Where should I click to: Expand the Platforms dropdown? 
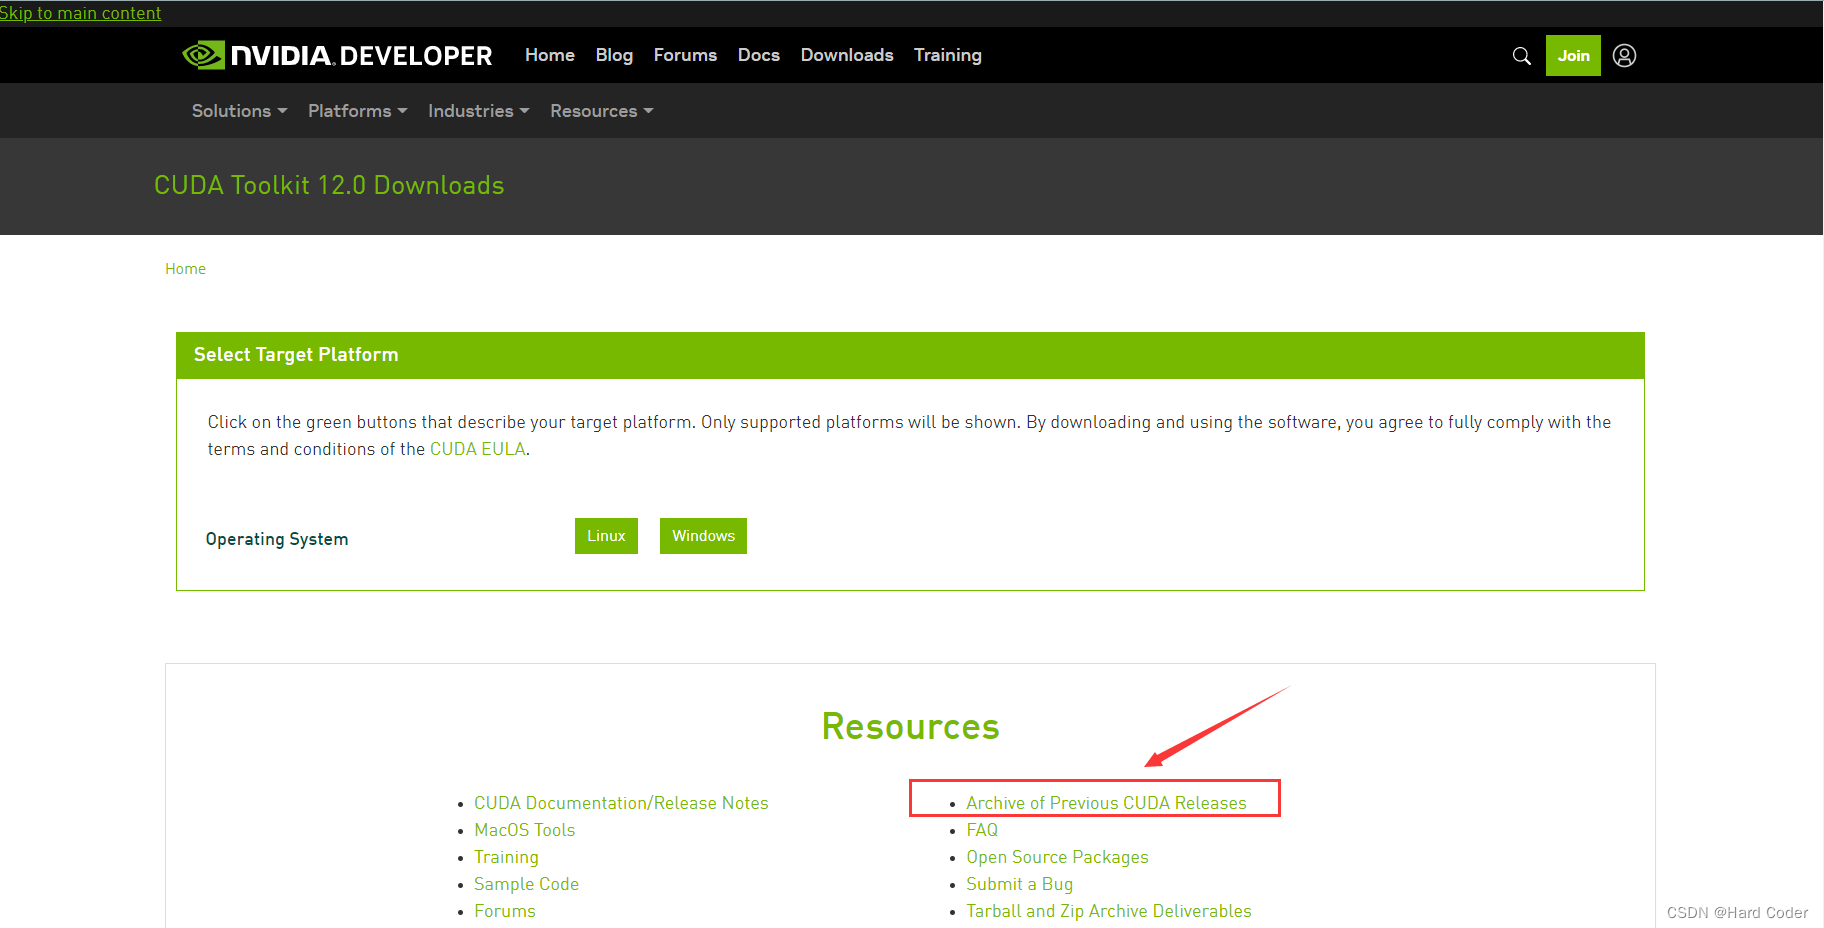click(358, 111)
